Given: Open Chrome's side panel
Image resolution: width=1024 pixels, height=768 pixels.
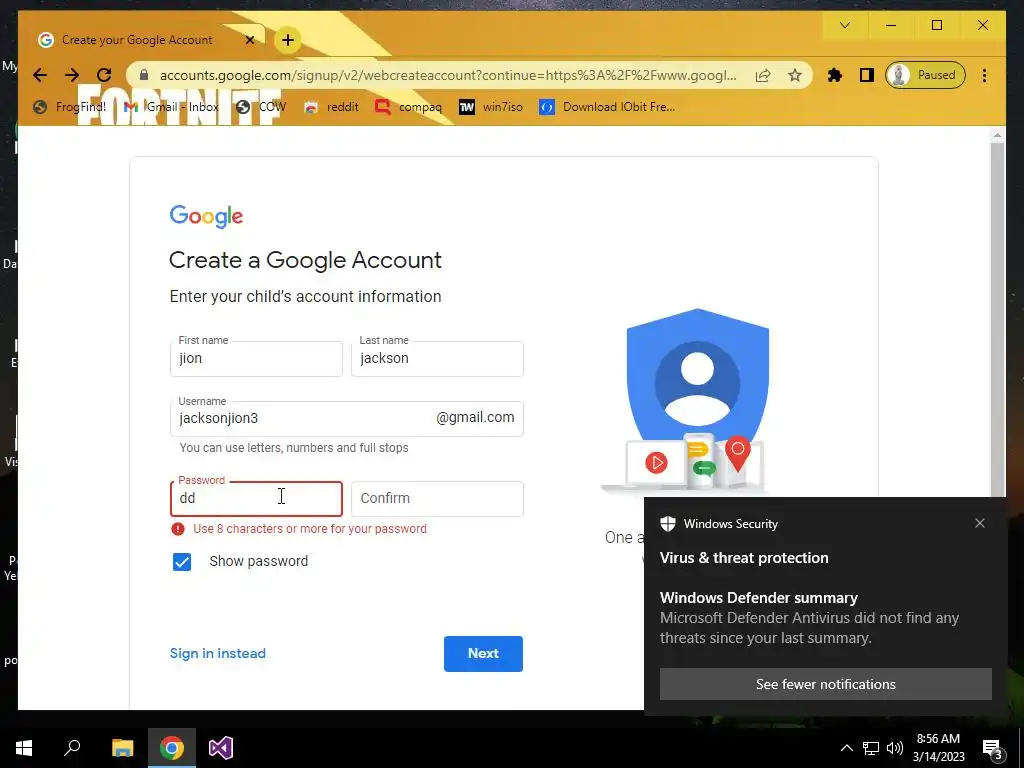Looking at the screenshot, I should (x=867, y=75).
